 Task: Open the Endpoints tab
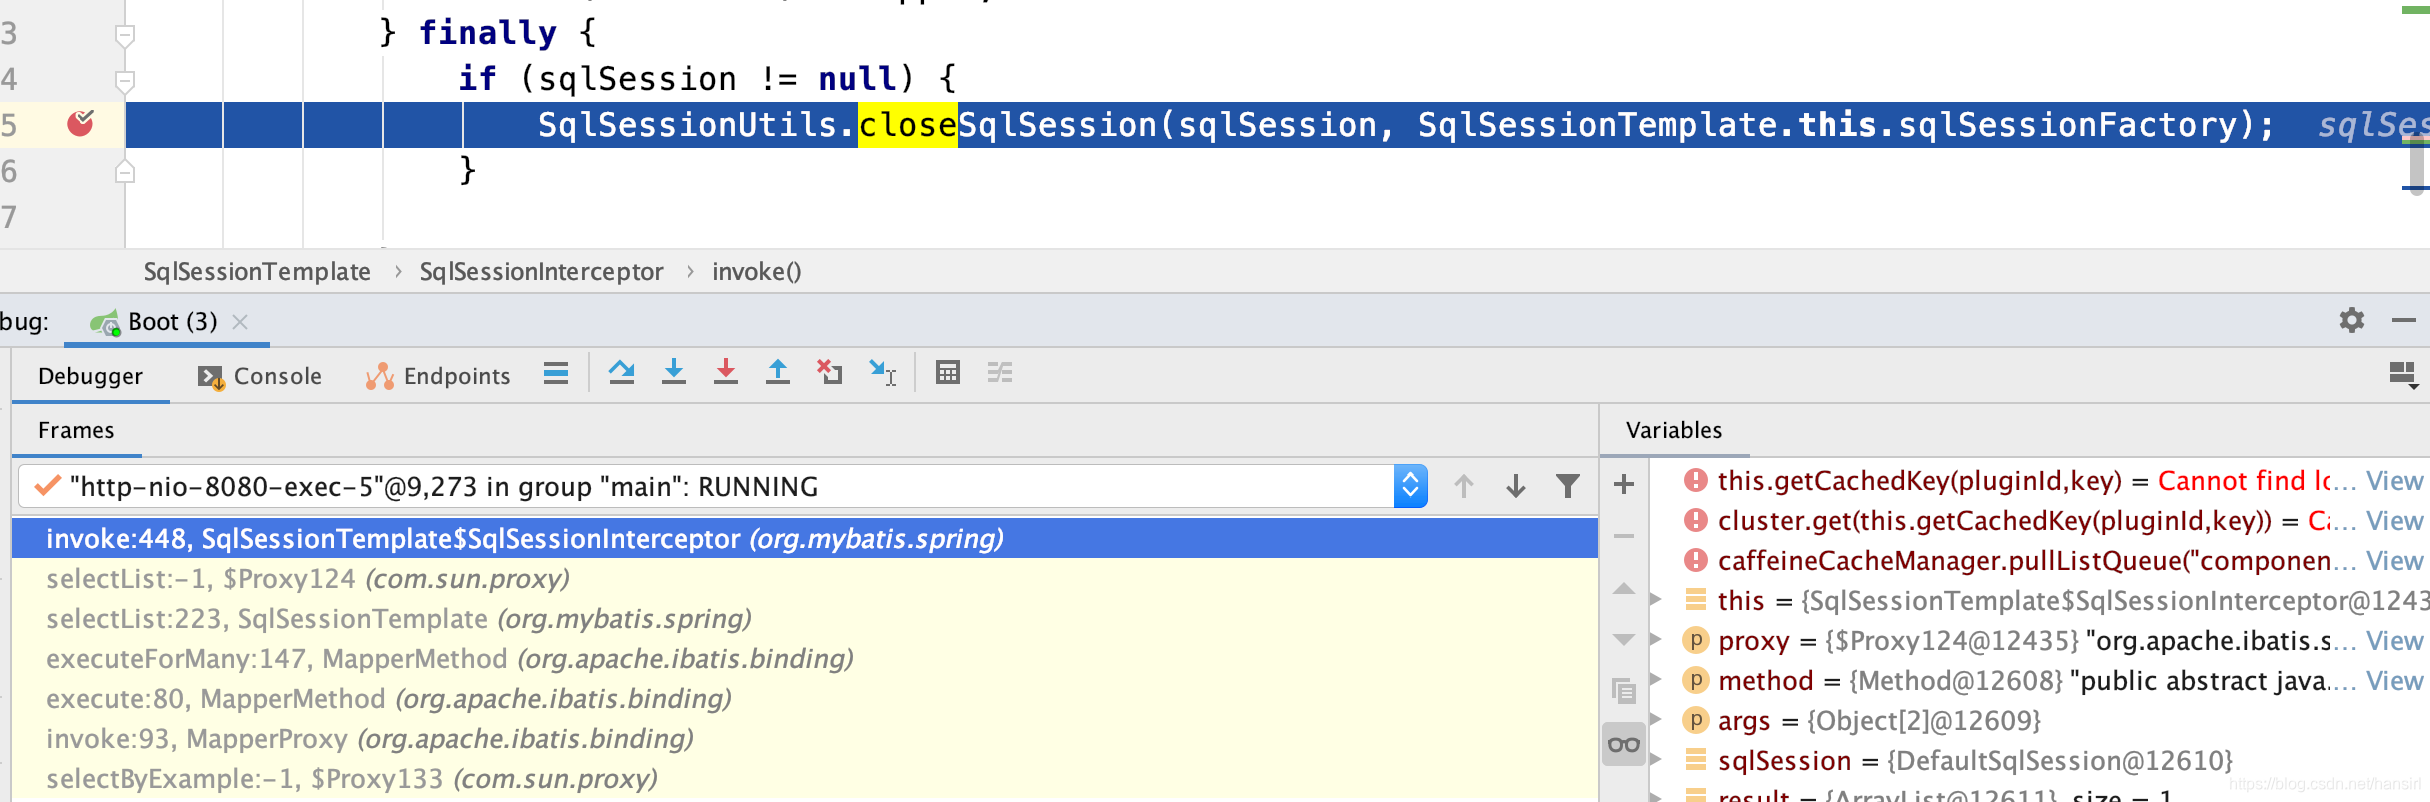(438, 376)
